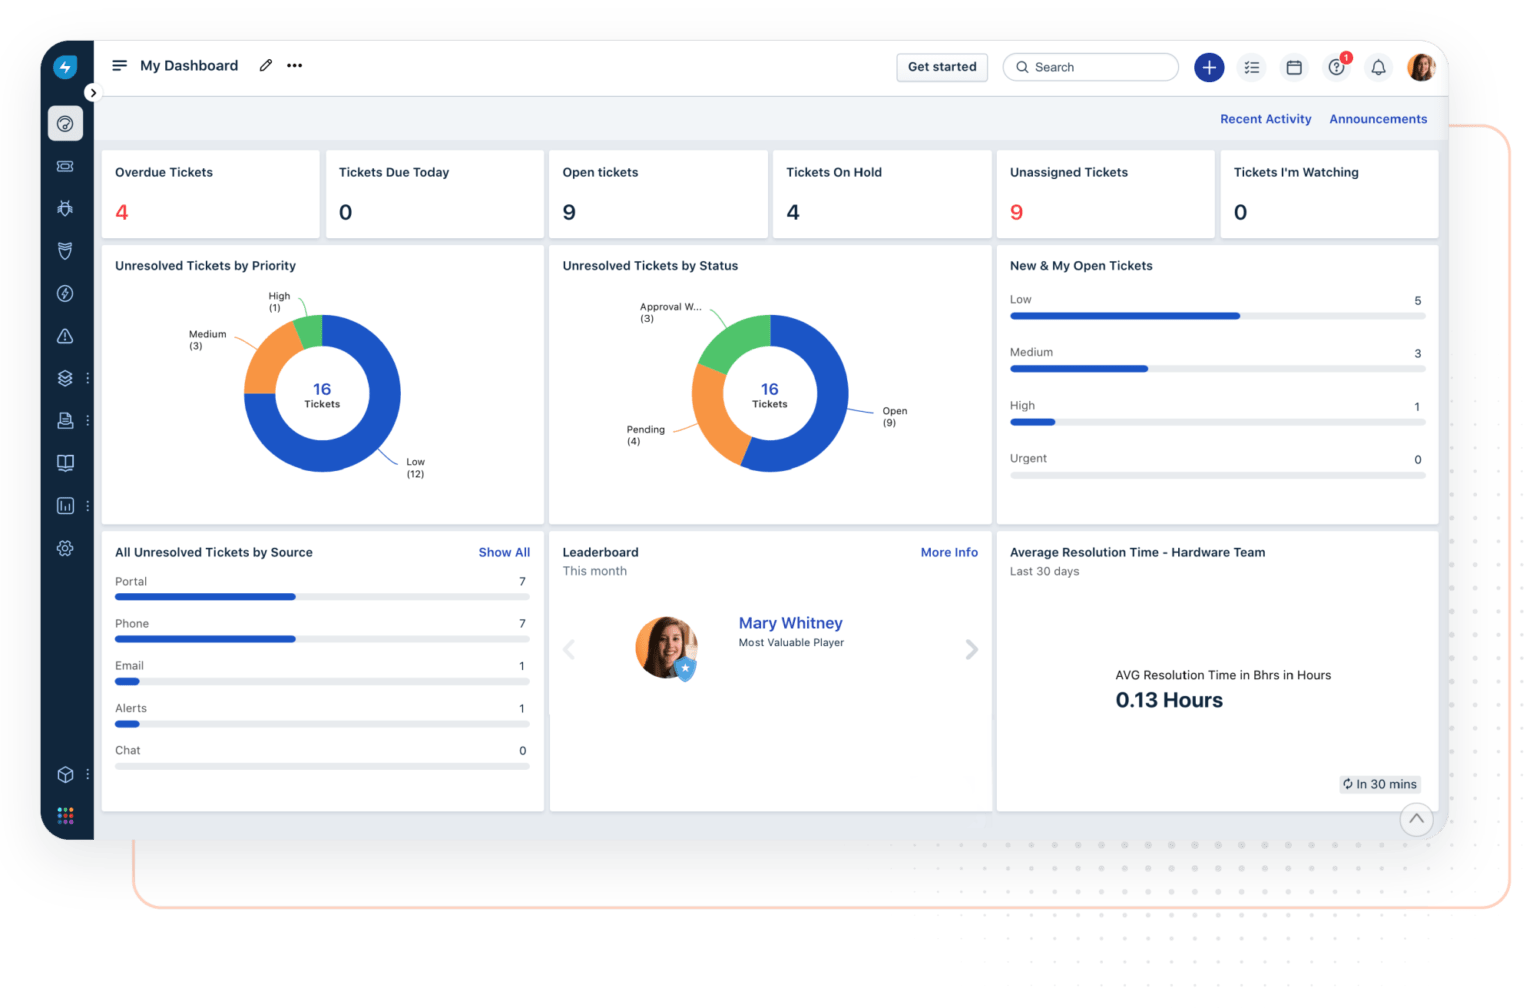This screenshot has width=1536, height=1008.
Task: Open the Solutions book icon in sidebar
Action: click(x=65, y=462)
